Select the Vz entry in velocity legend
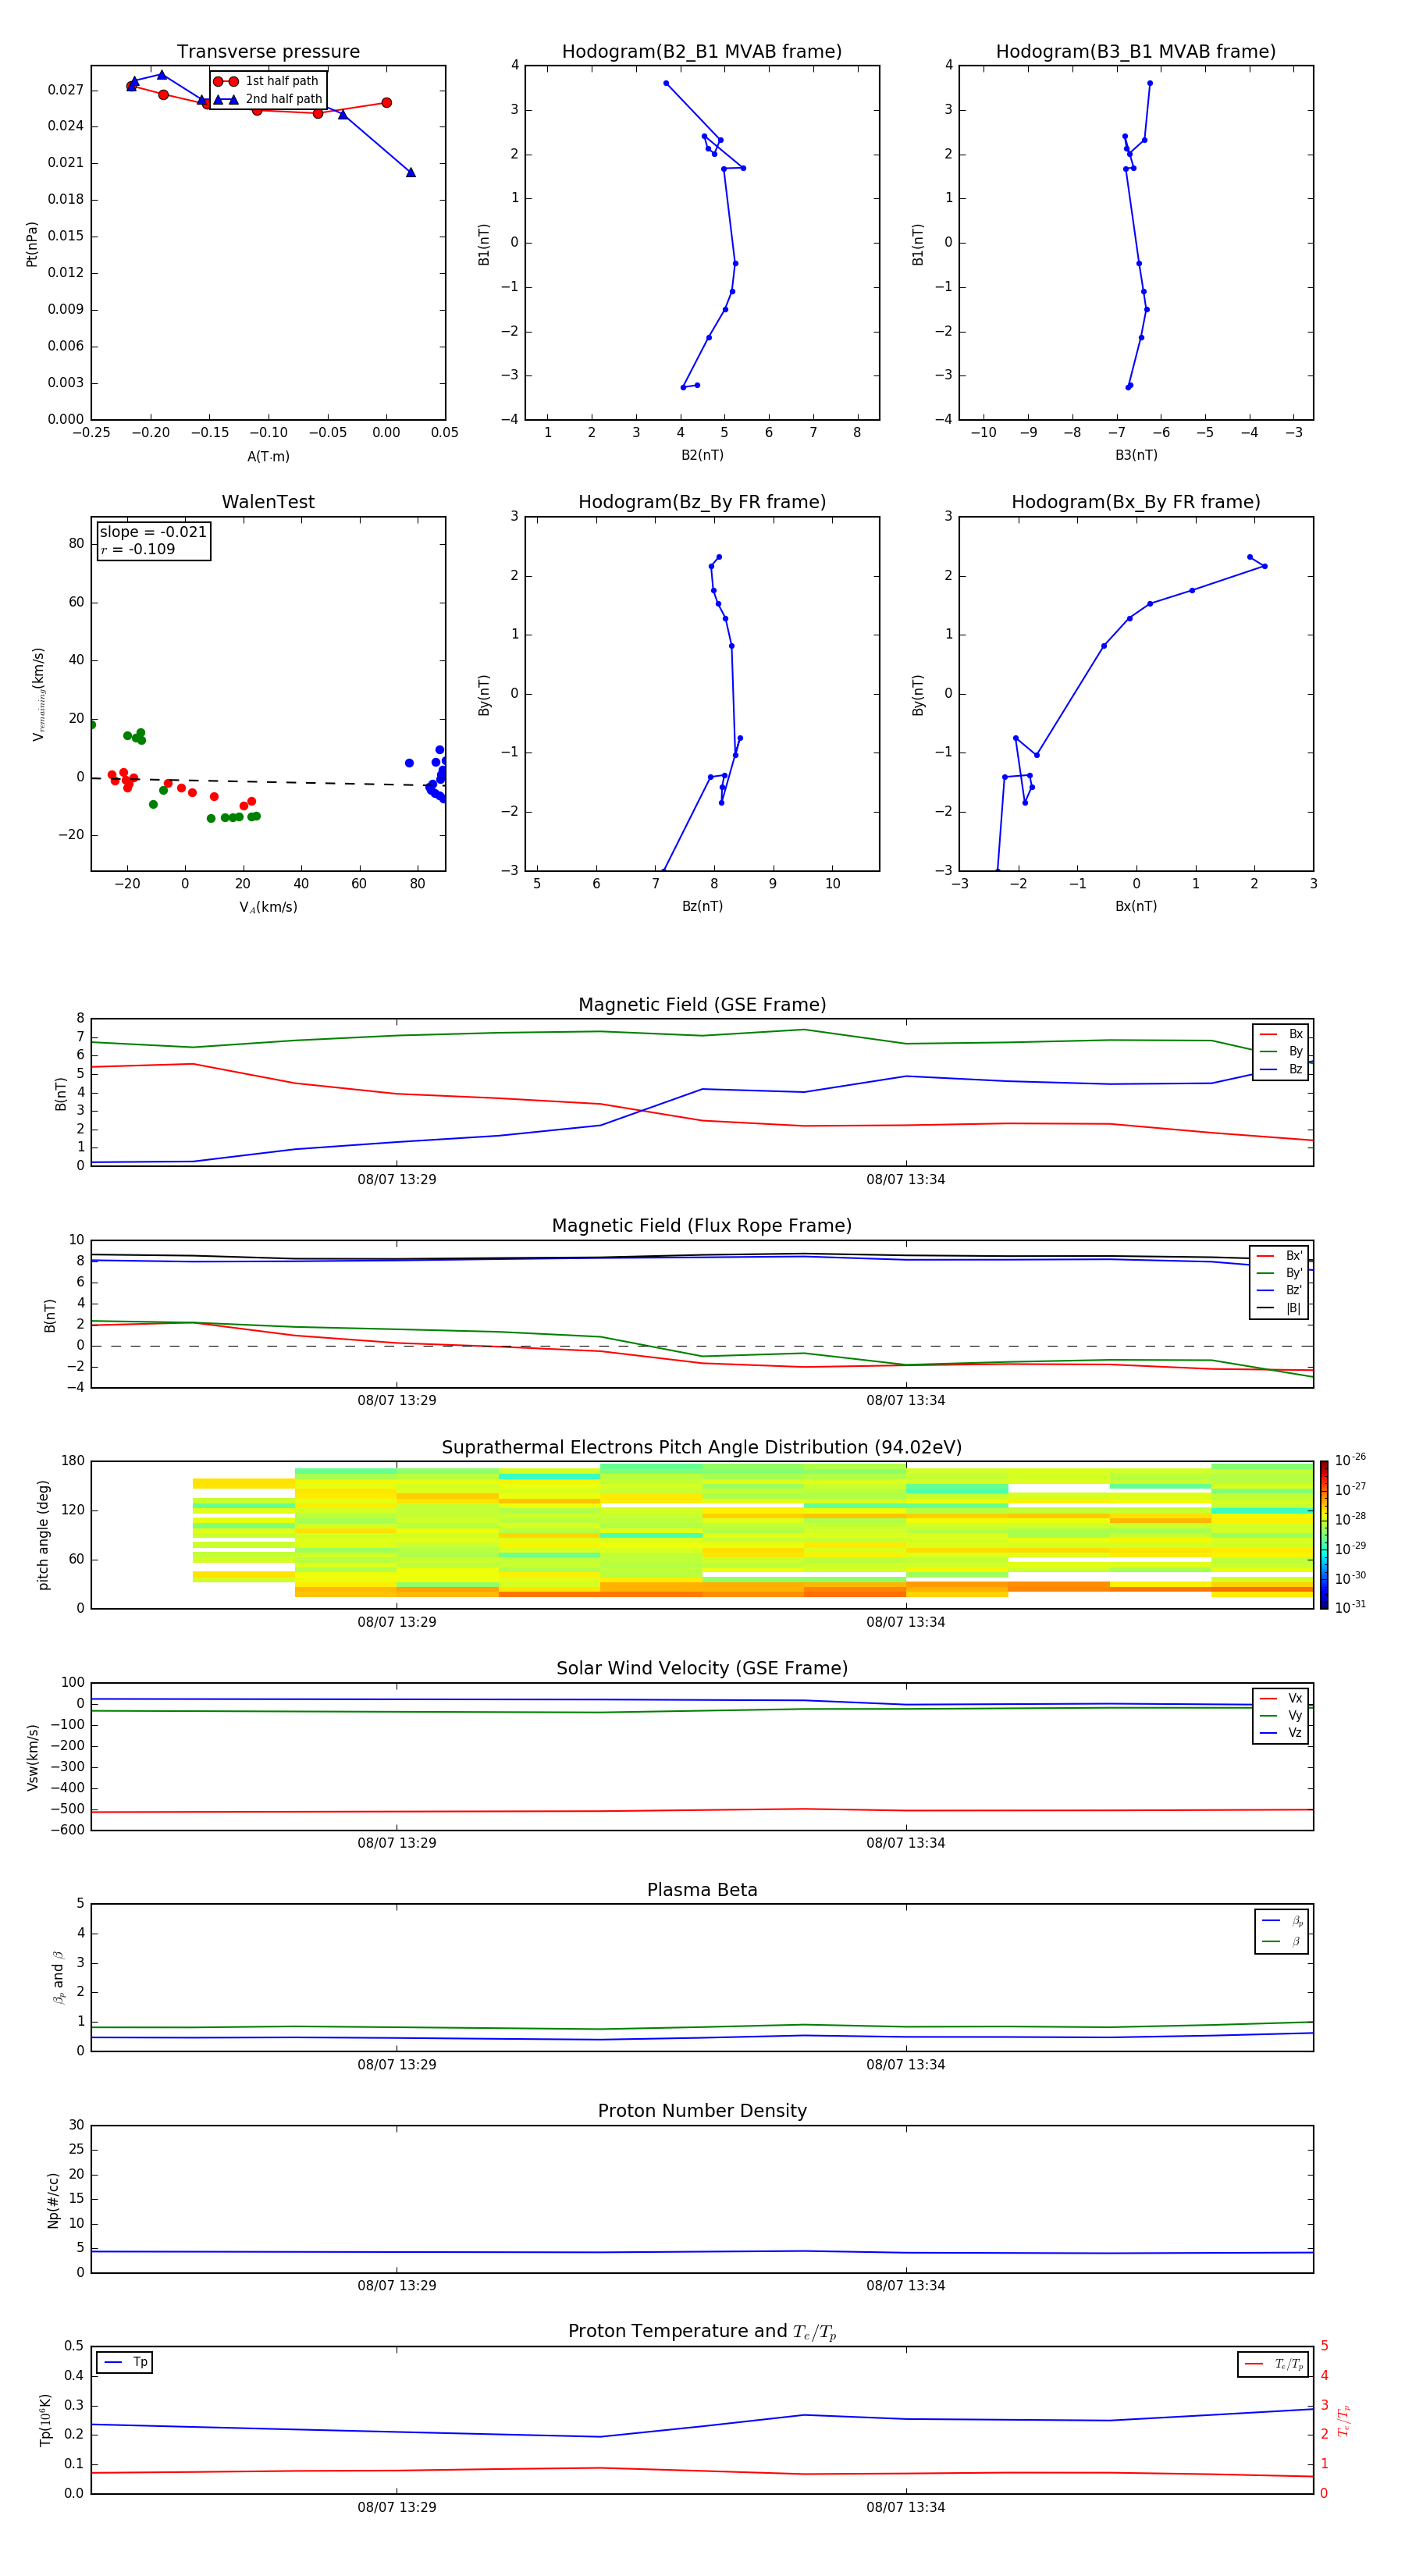 [x=1281, y=1733]
